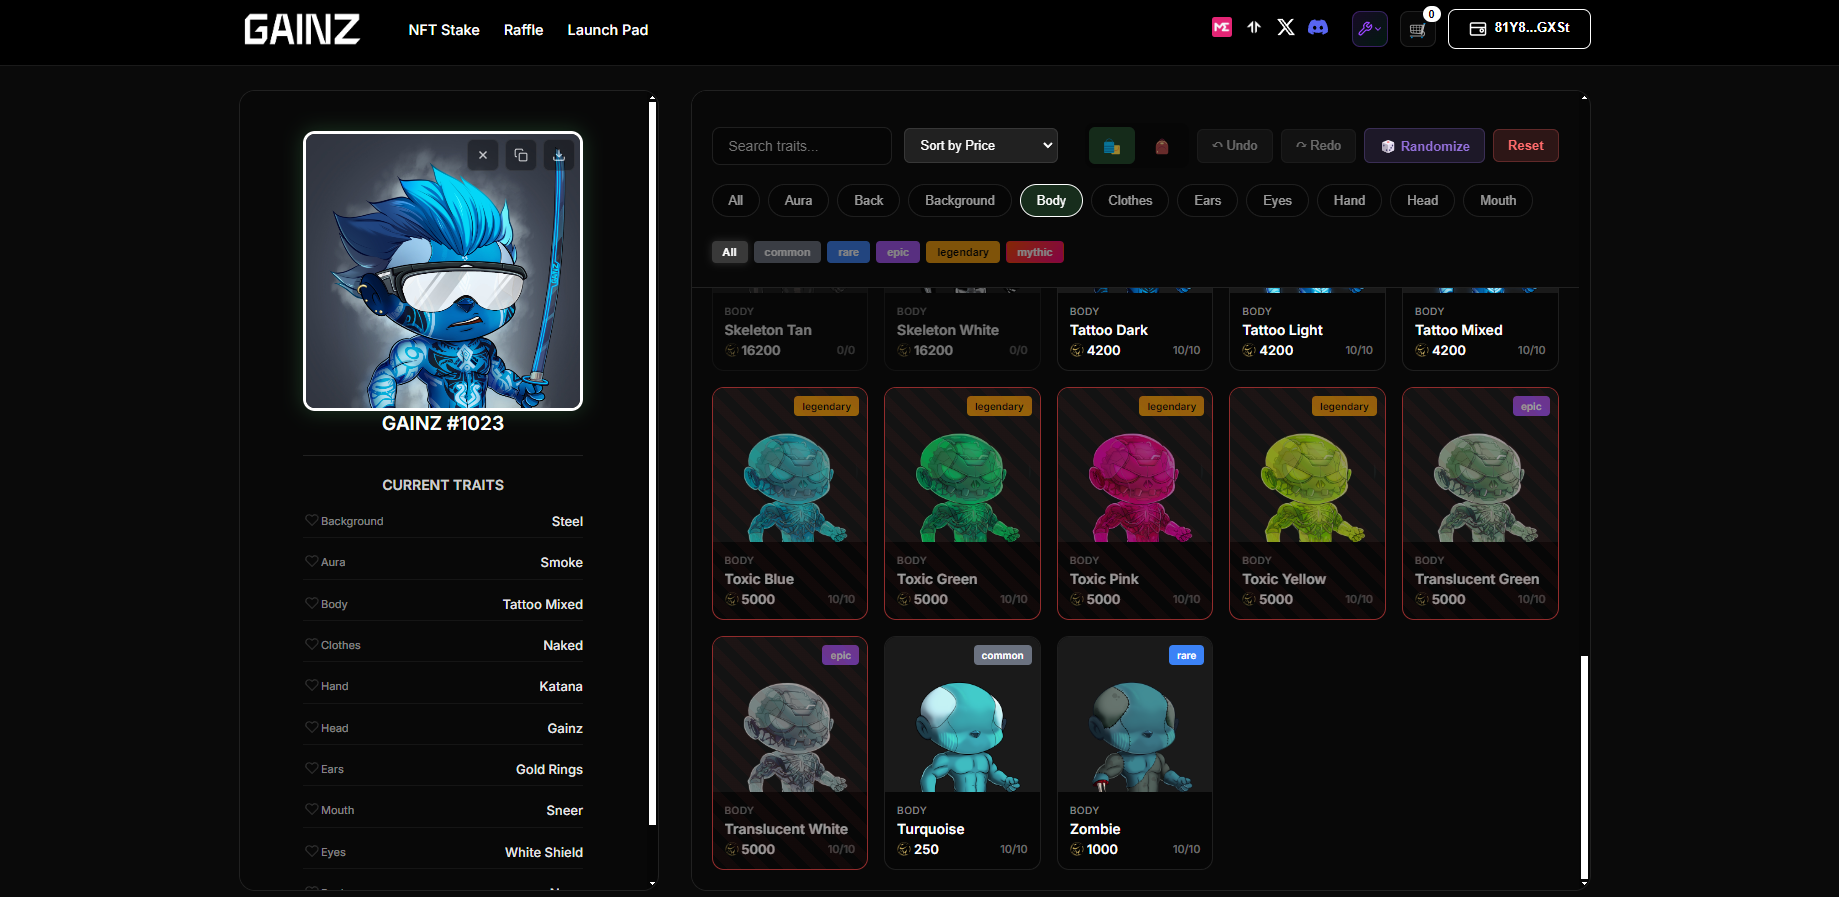This screenshot has width=1839, height=897.
Task: Open the shopping cart
Action: [1417, 30]
